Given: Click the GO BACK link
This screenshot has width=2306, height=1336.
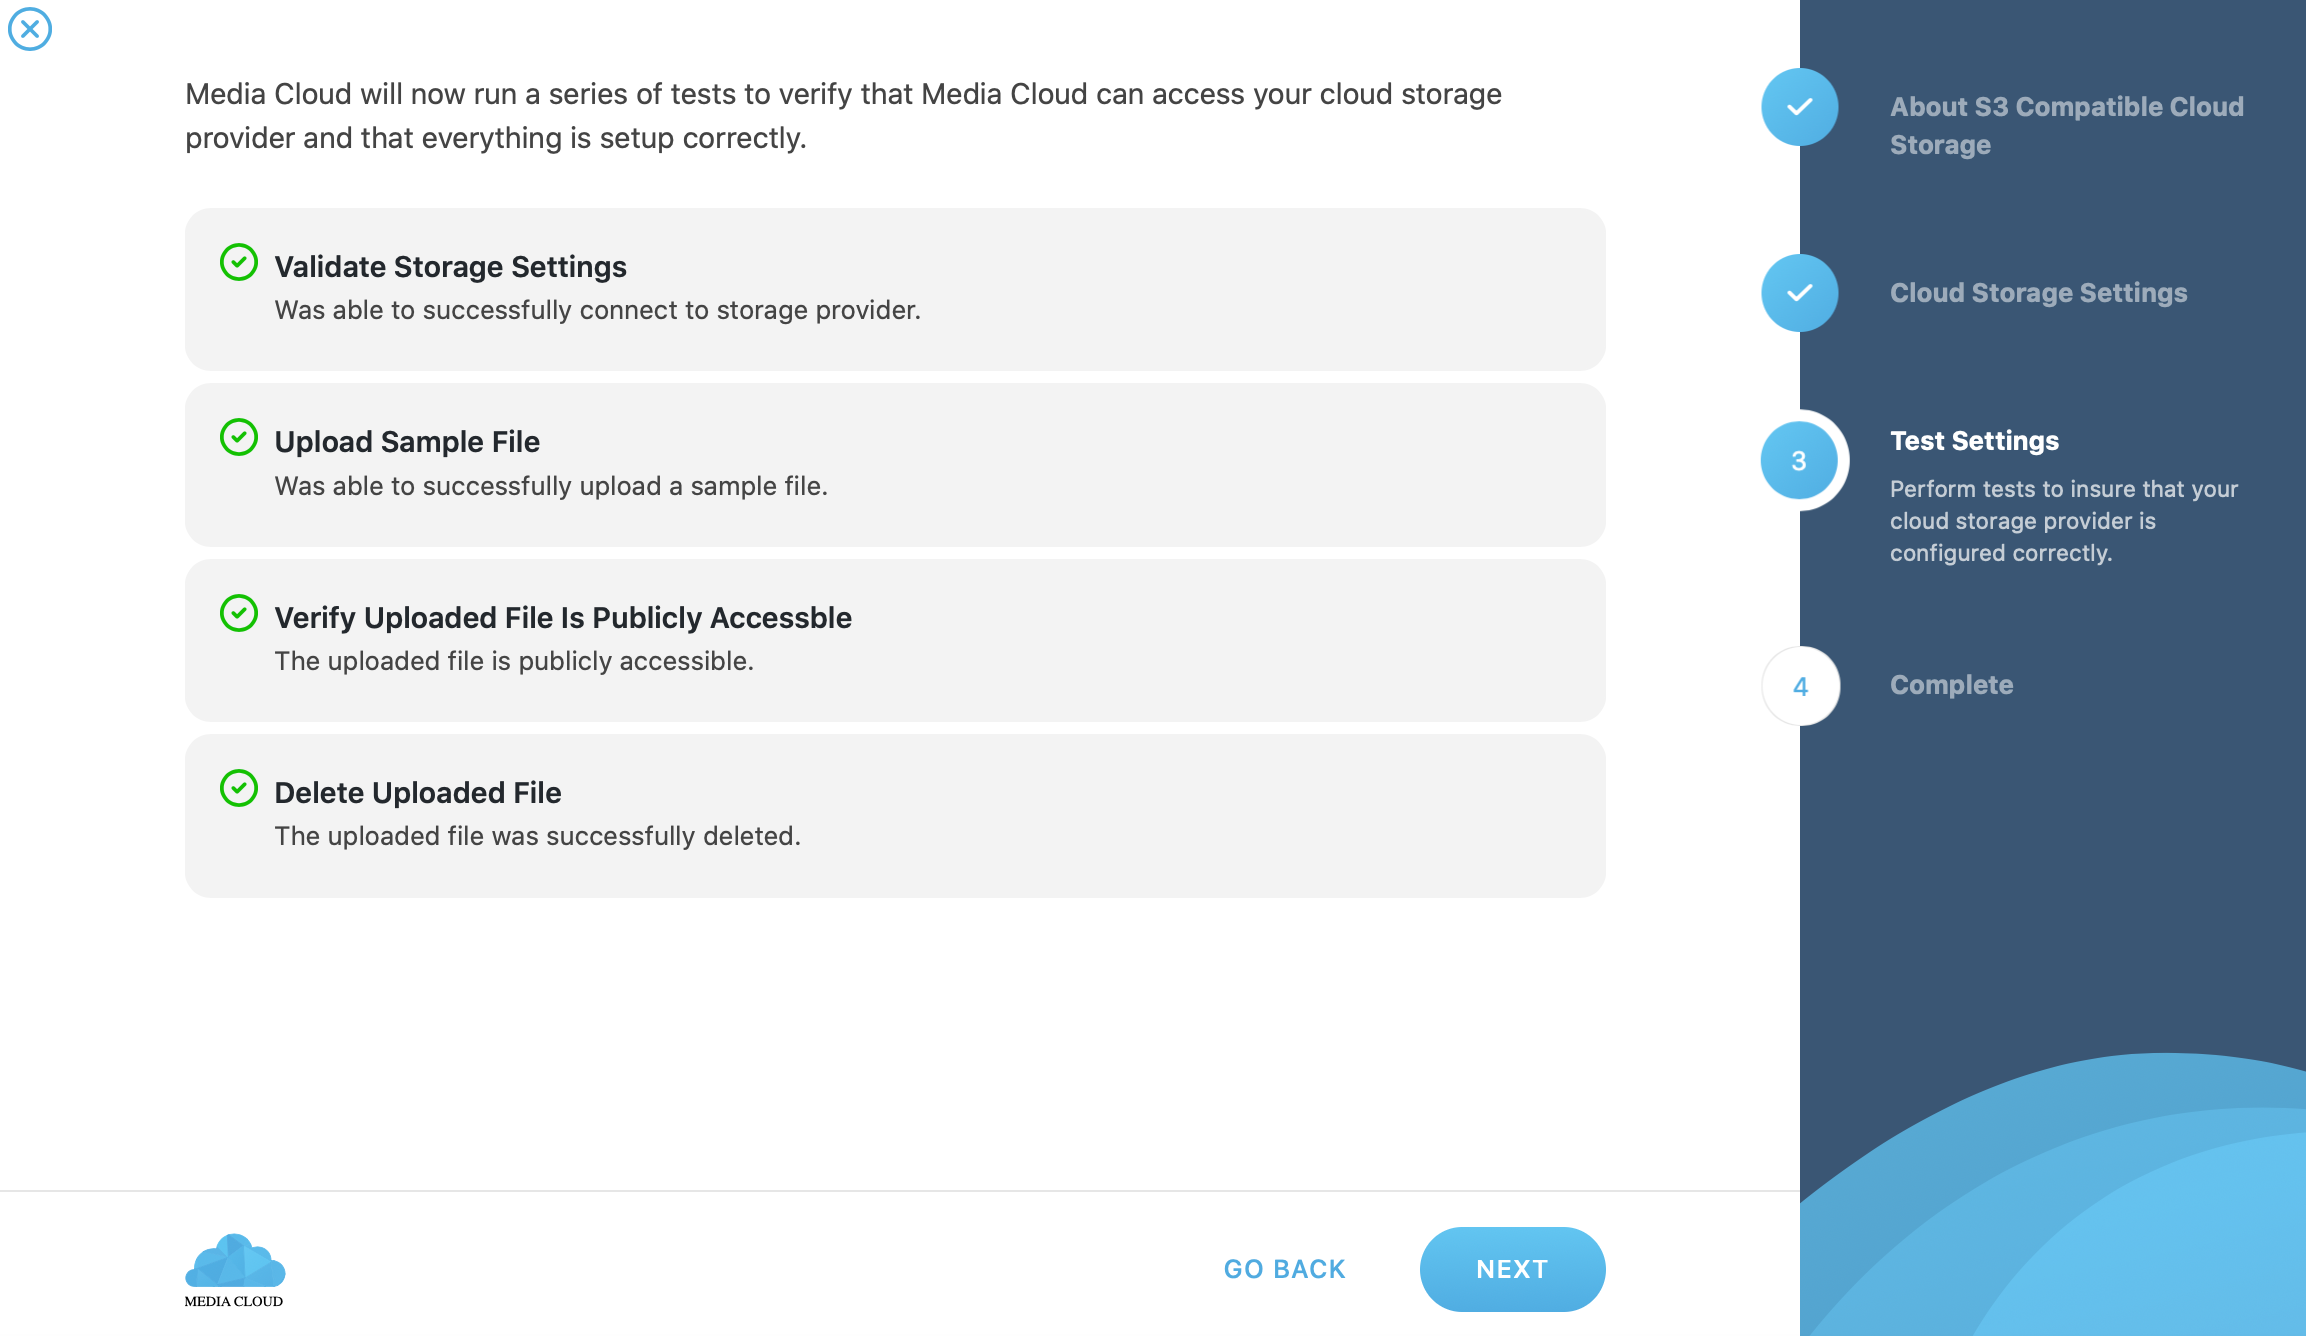Looking at the screenshot, I should (x=1284, y=1269).
